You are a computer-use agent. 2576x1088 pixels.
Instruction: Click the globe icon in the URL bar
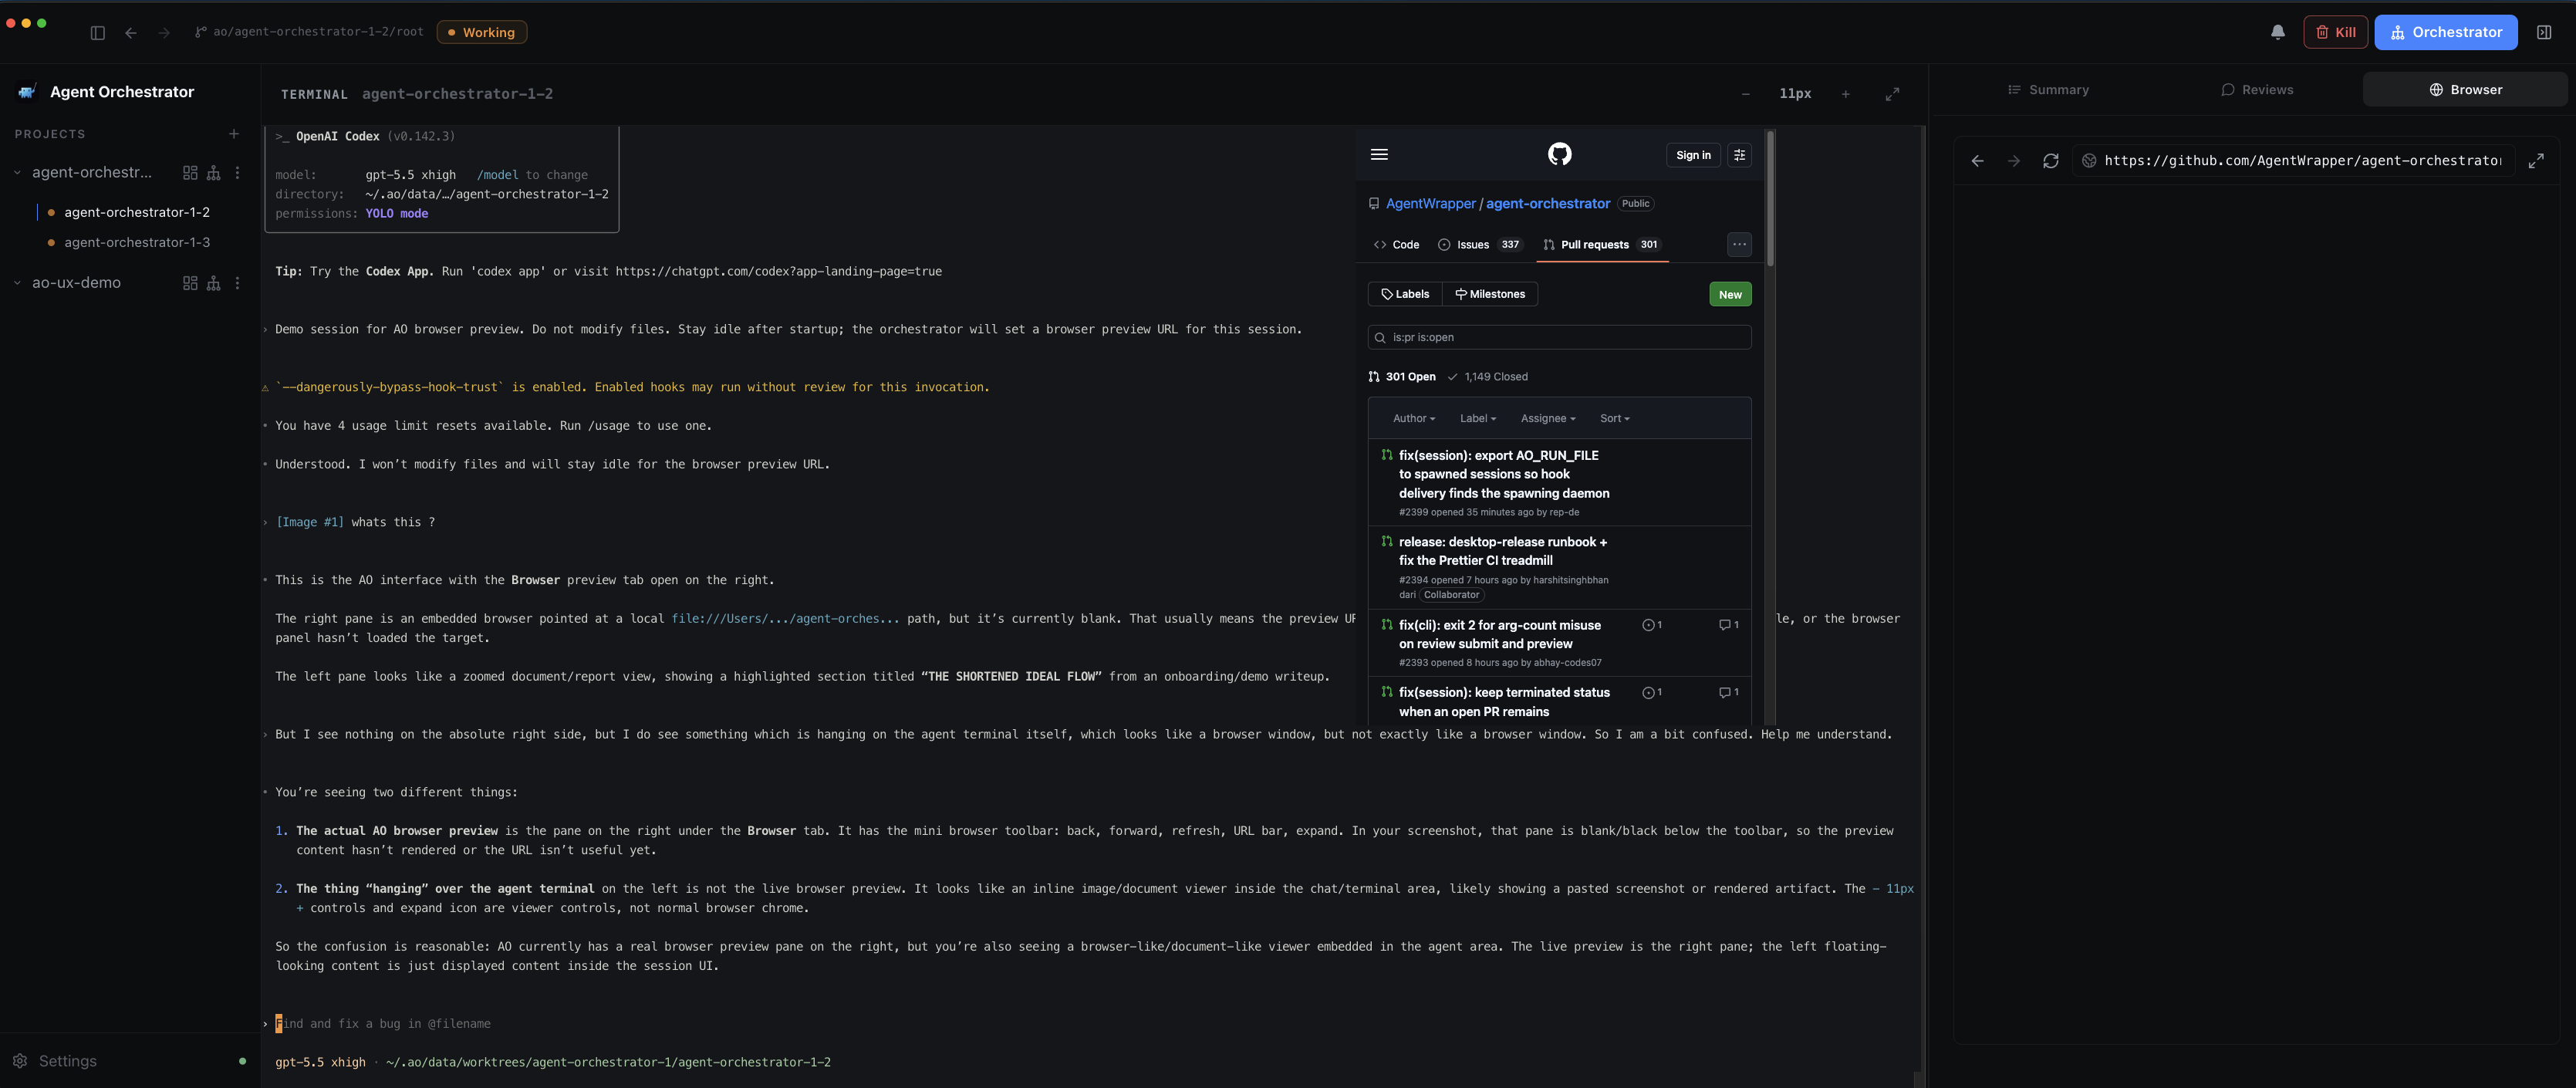[x=2089, y=161]
